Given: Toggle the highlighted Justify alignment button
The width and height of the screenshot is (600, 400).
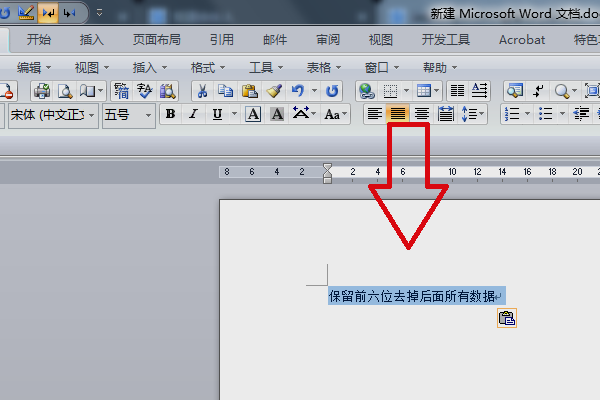Looking at the screenshot, I should (x=398, y=114).
